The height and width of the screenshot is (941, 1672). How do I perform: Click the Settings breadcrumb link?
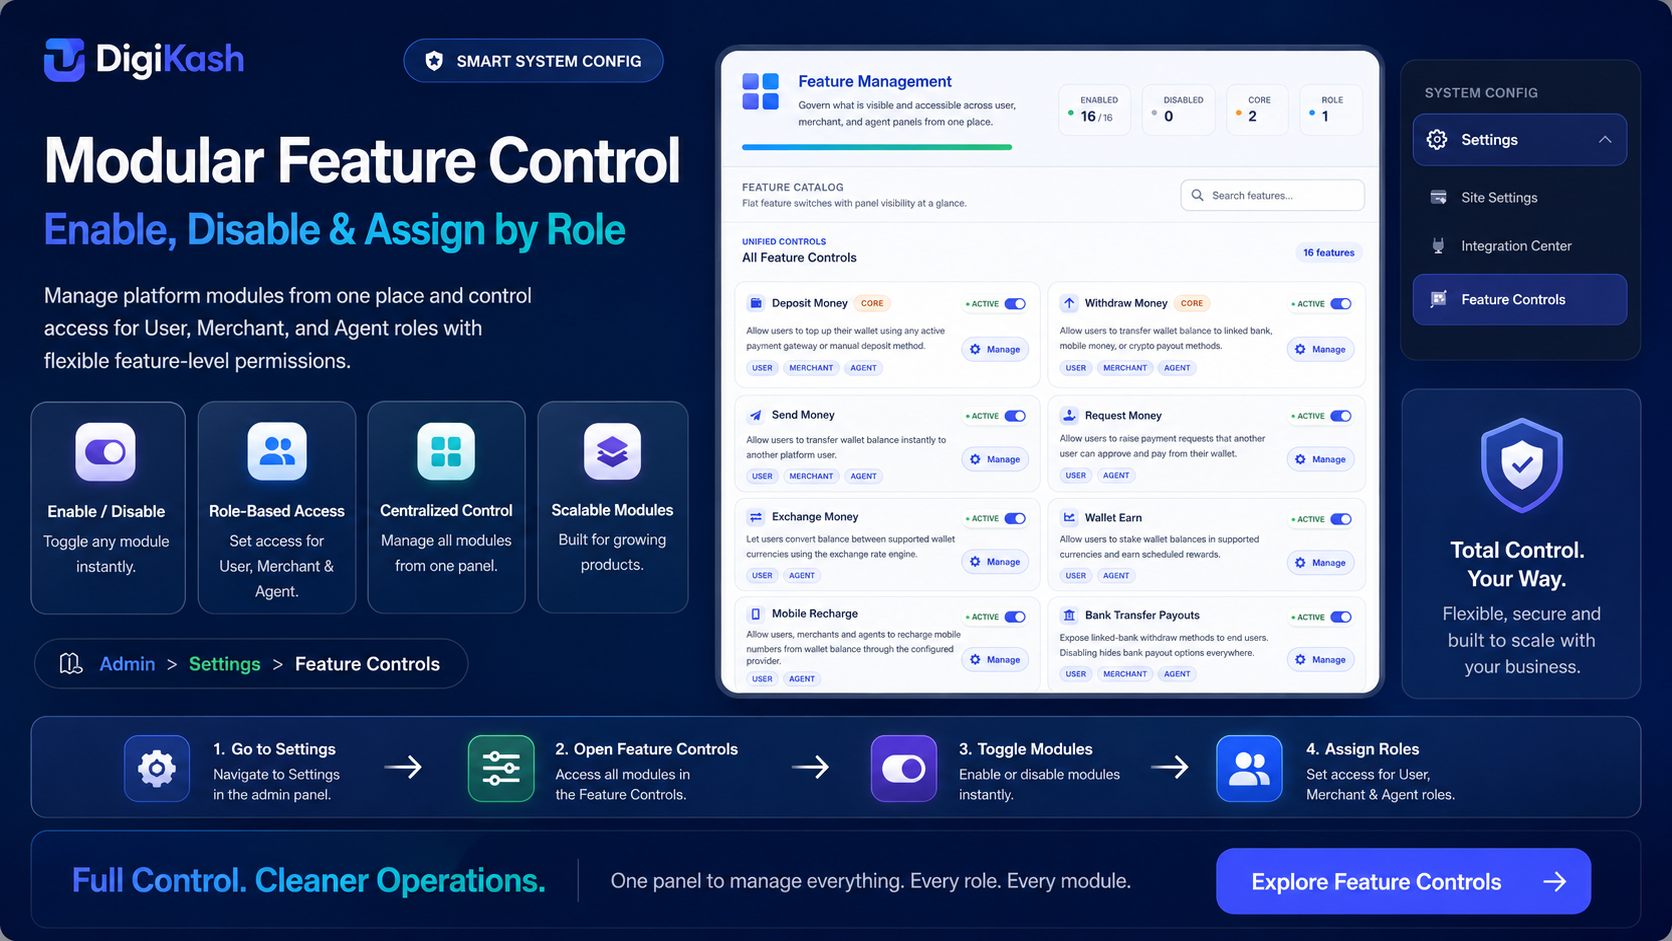click(224, 664)
